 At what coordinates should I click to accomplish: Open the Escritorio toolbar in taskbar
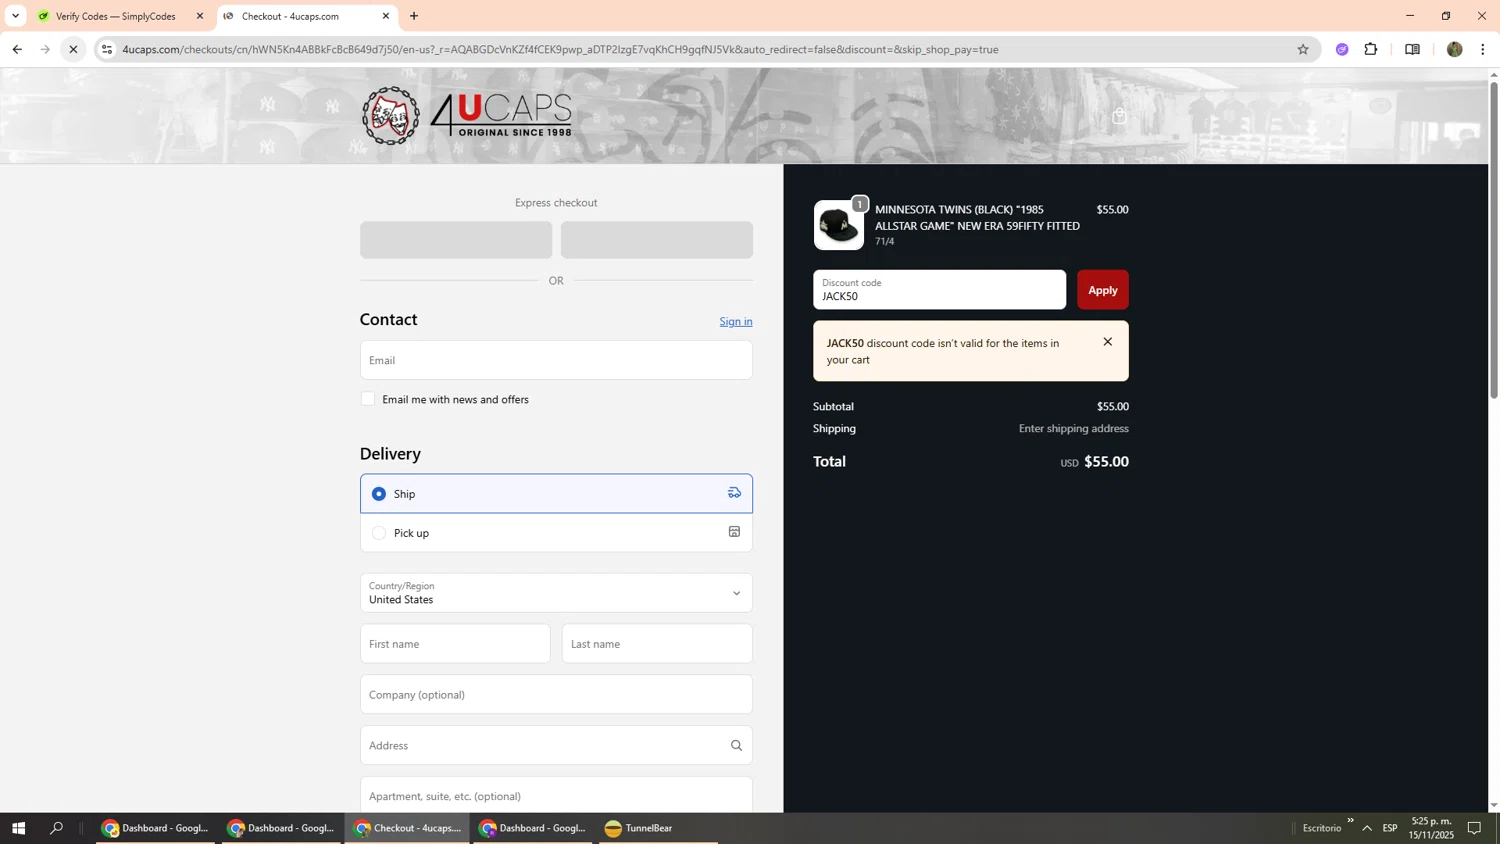click(1322, 828)
